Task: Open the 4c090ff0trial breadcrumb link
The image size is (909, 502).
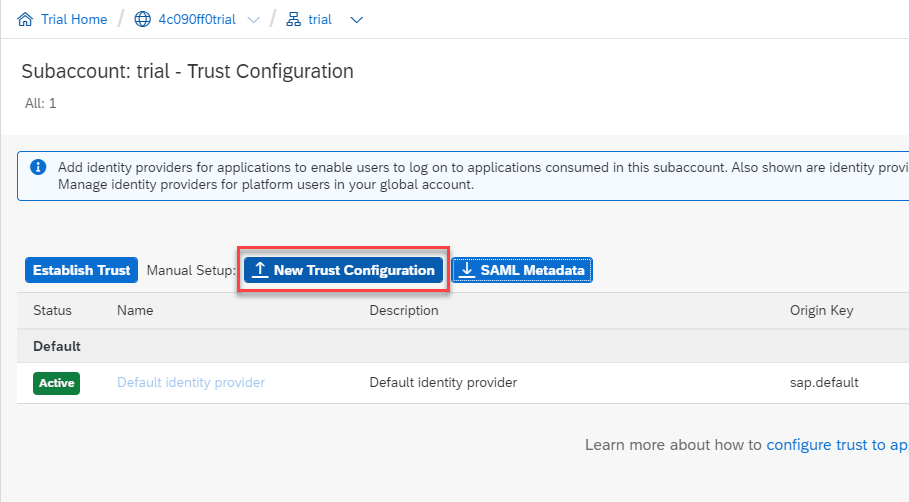Action: pyautogui.click(x=199, y=20)
